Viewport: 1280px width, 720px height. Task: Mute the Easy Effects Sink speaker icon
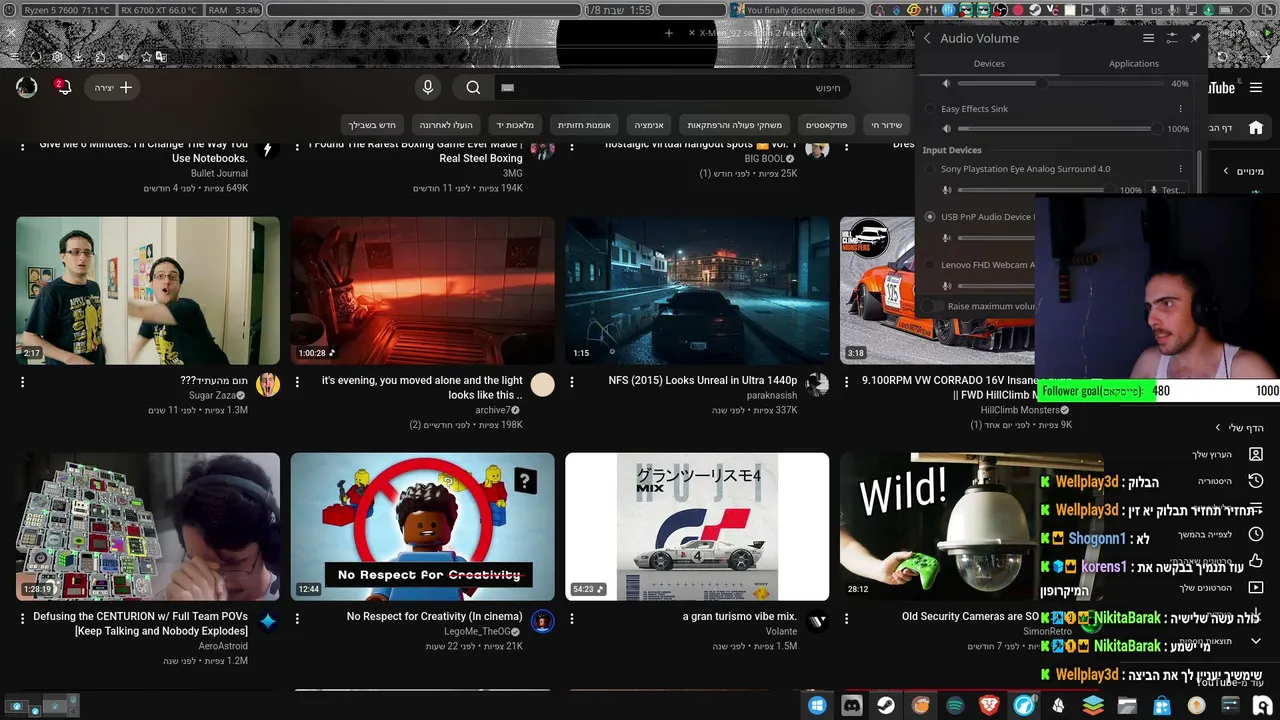tap(947, 129)
